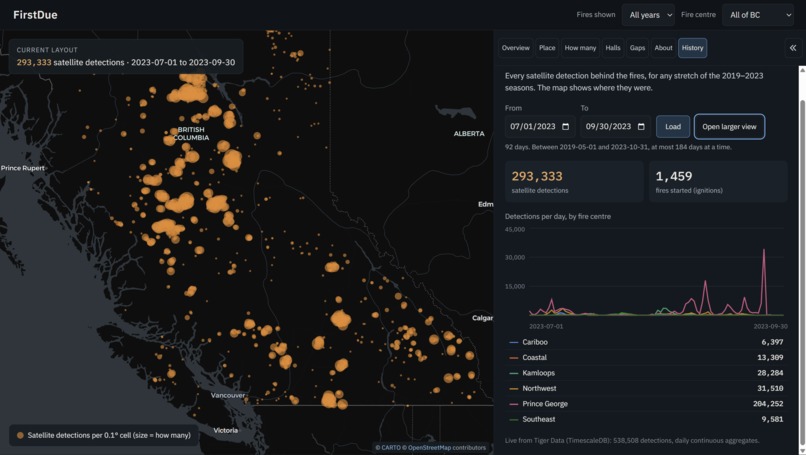806x455 pixels.
Task: Click the 1,459 fires started stat card
Action: [718, 181]
